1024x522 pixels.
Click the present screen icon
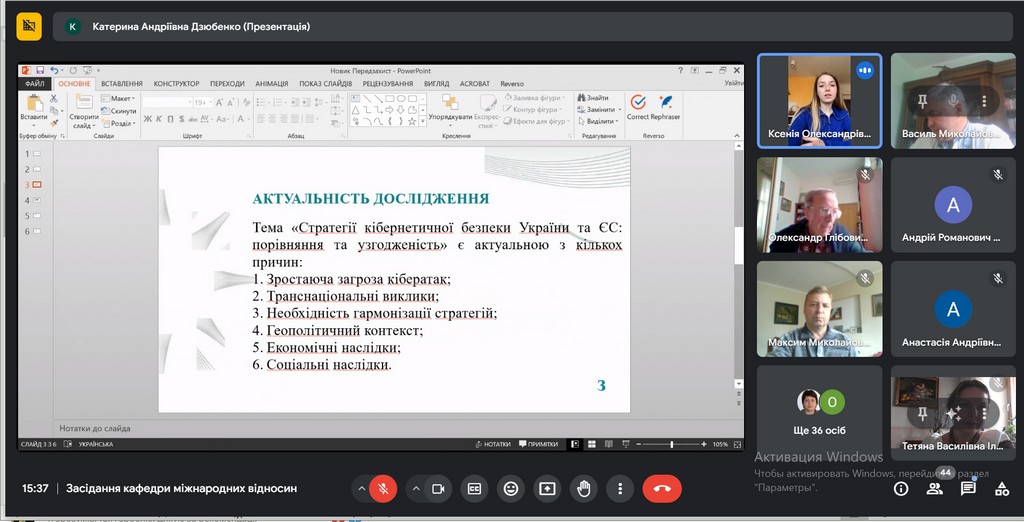(x=547, y=489)
